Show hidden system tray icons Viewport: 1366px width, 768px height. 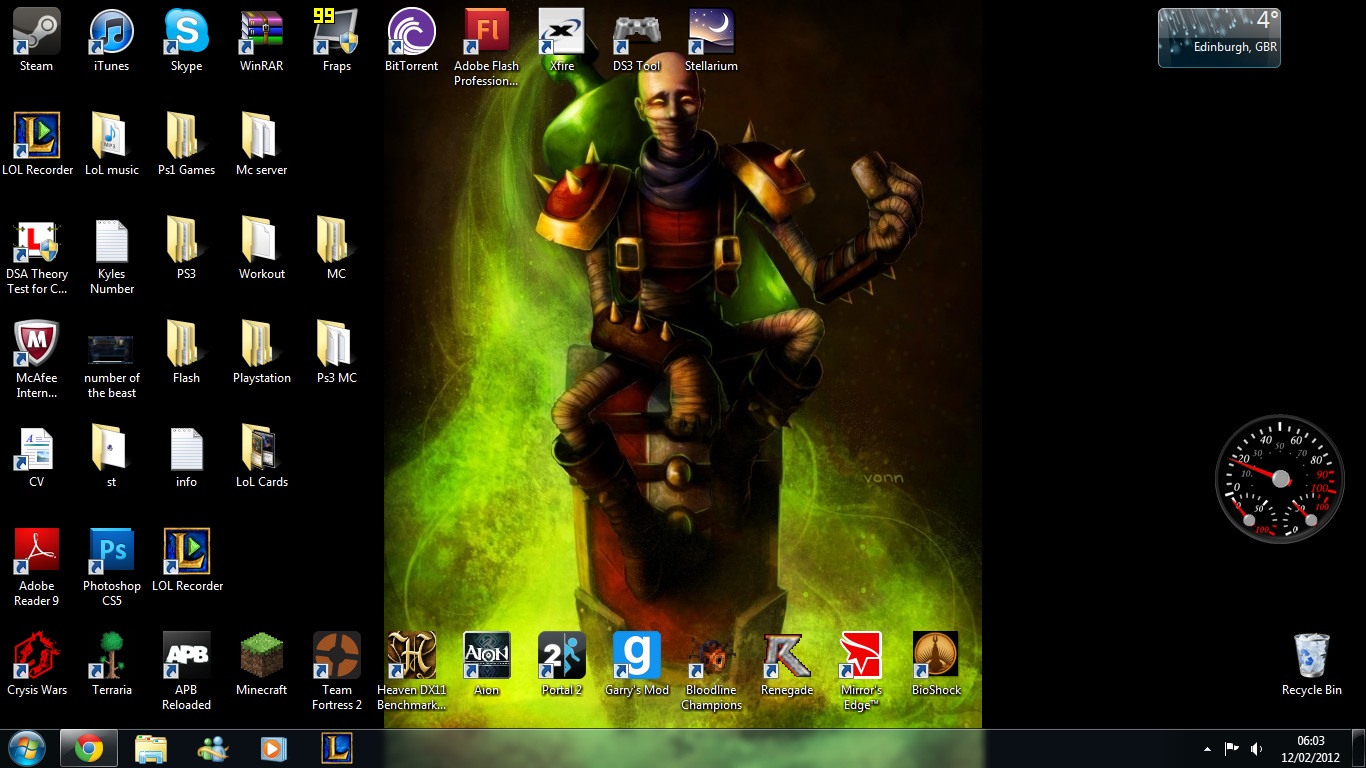click(1207, 748)
